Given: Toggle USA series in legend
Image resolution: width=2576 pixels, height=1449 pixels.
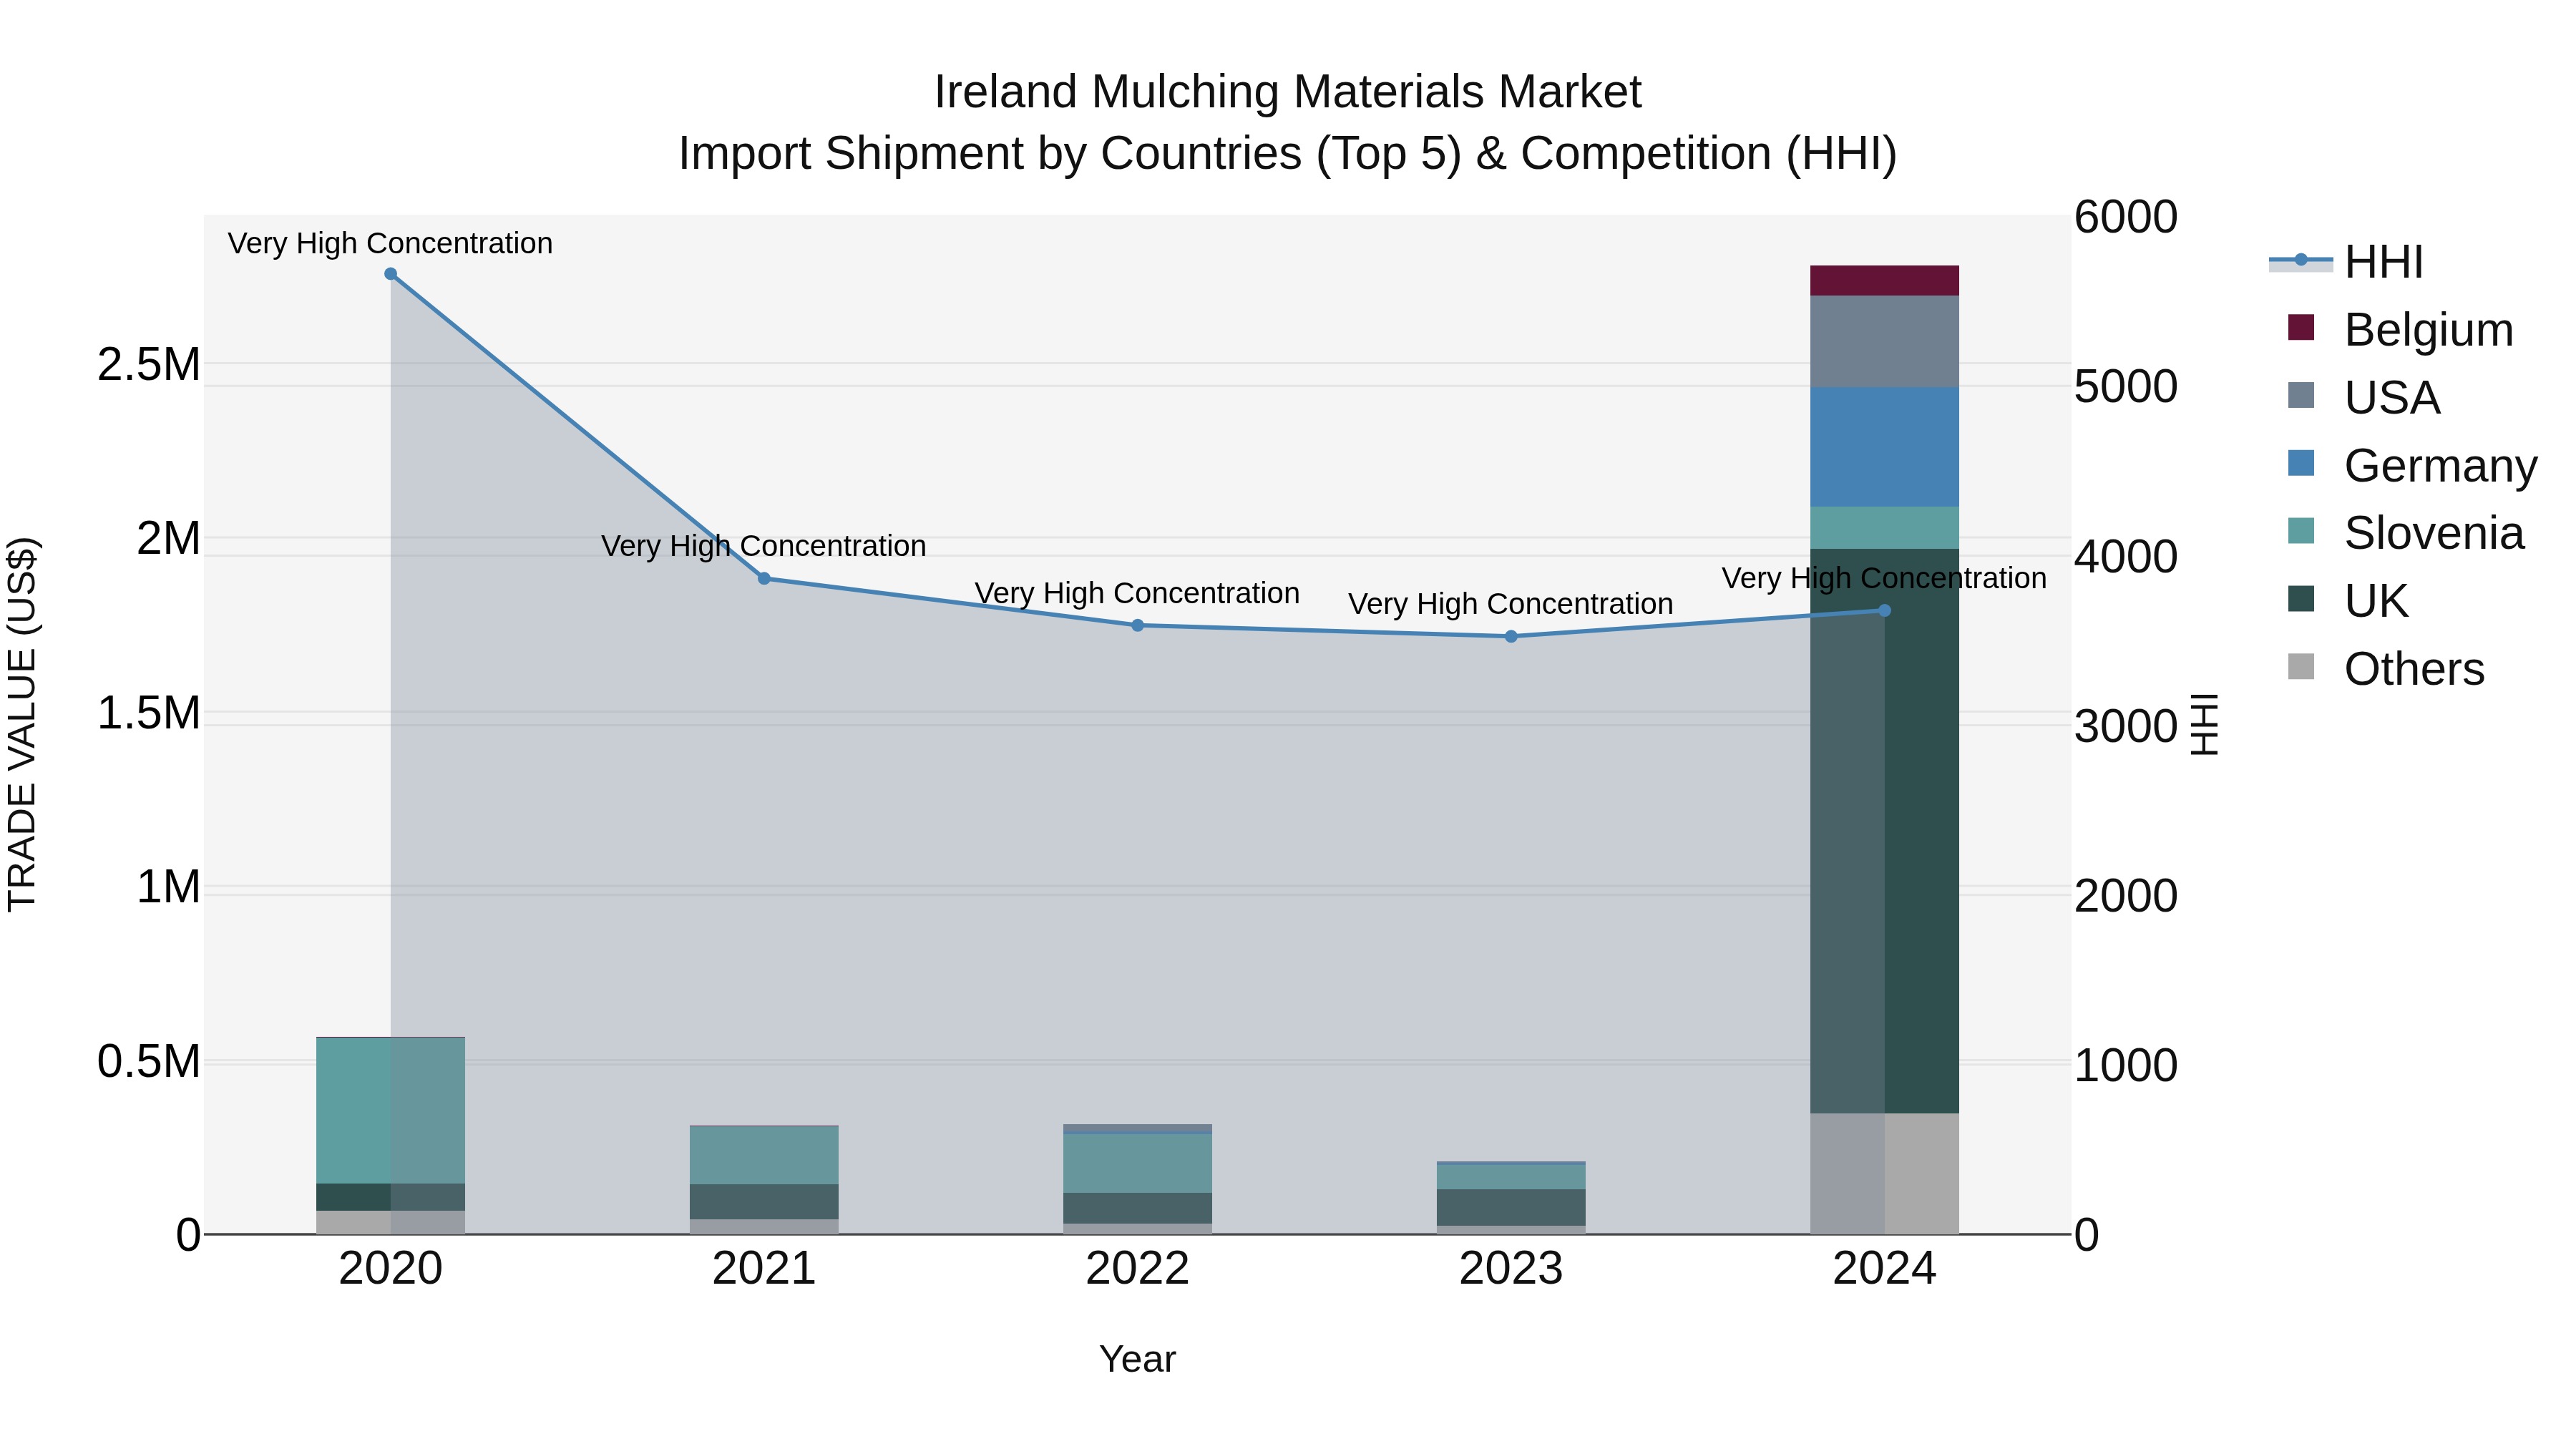Looking at the screenshot, I should [2364, 398].
